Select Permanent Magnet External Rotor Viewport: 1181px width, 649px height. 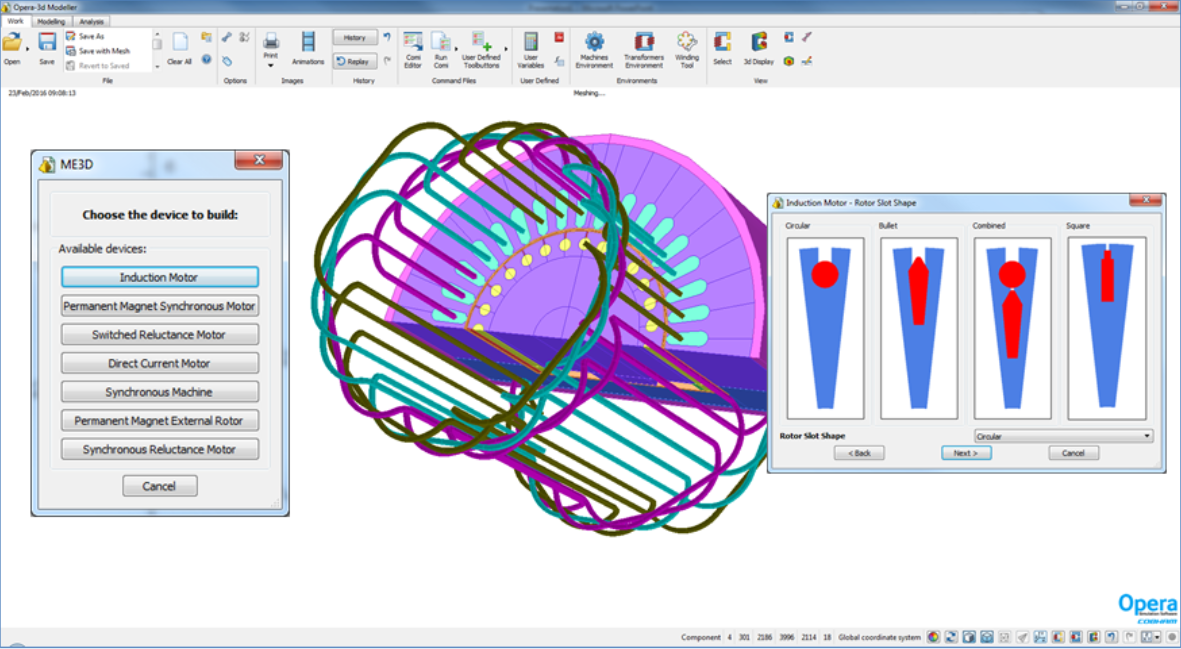pos(160,420)
